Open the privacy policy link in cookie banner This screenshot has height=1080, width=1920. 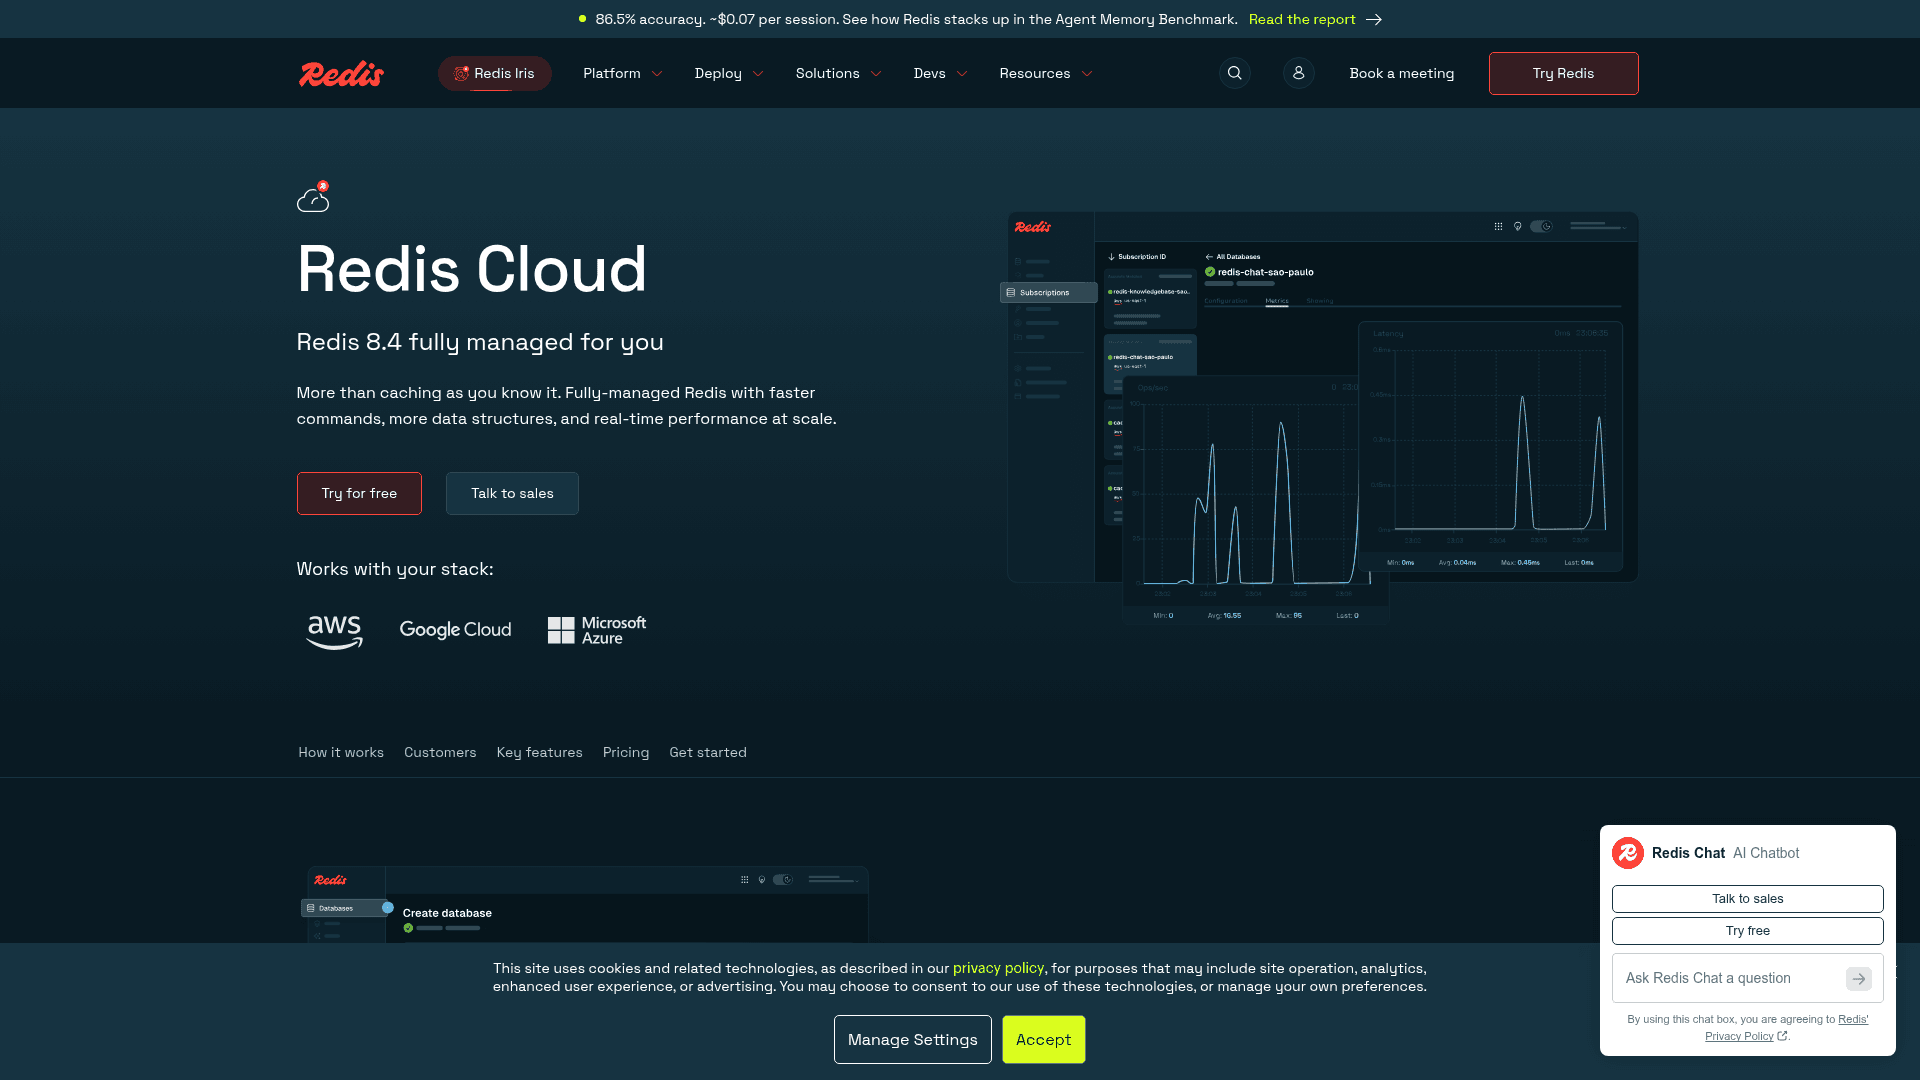click(x=998, y=969)
